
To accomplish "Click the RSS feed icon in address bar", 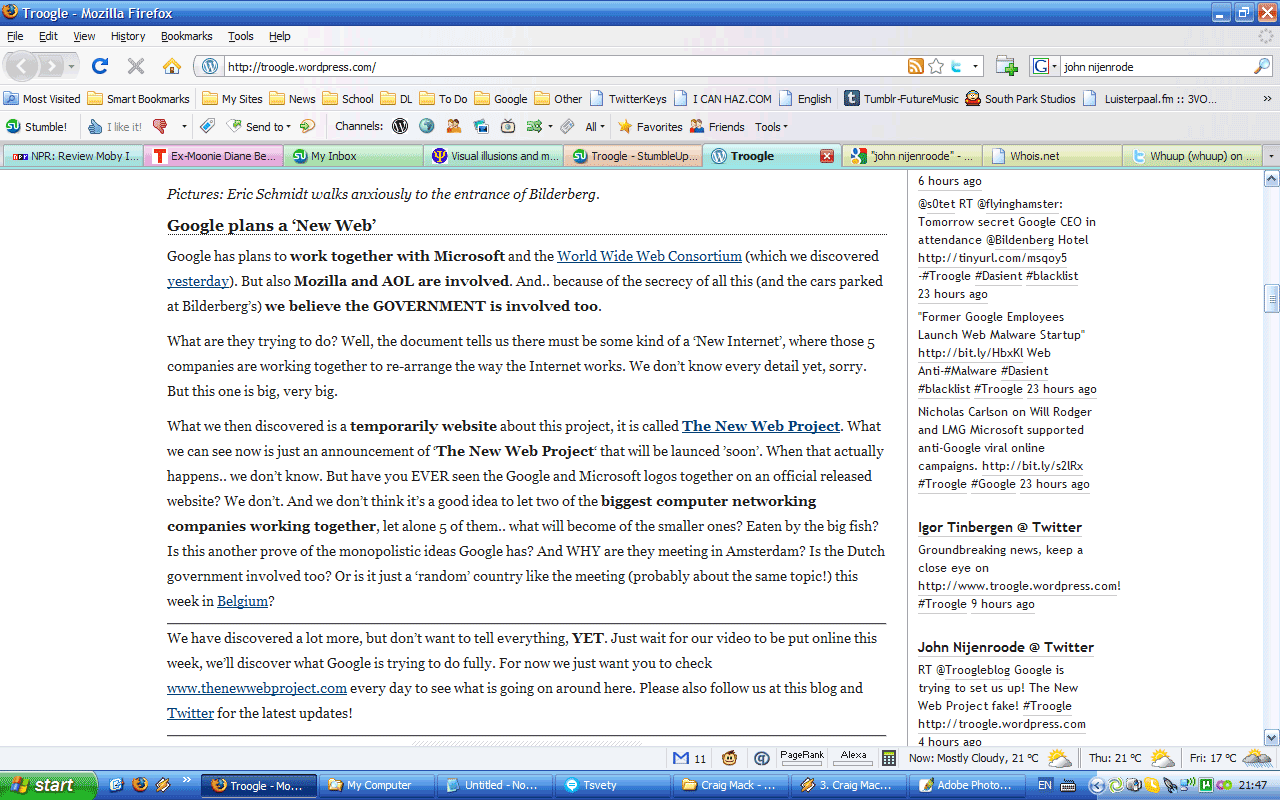I will click(915, 66).
